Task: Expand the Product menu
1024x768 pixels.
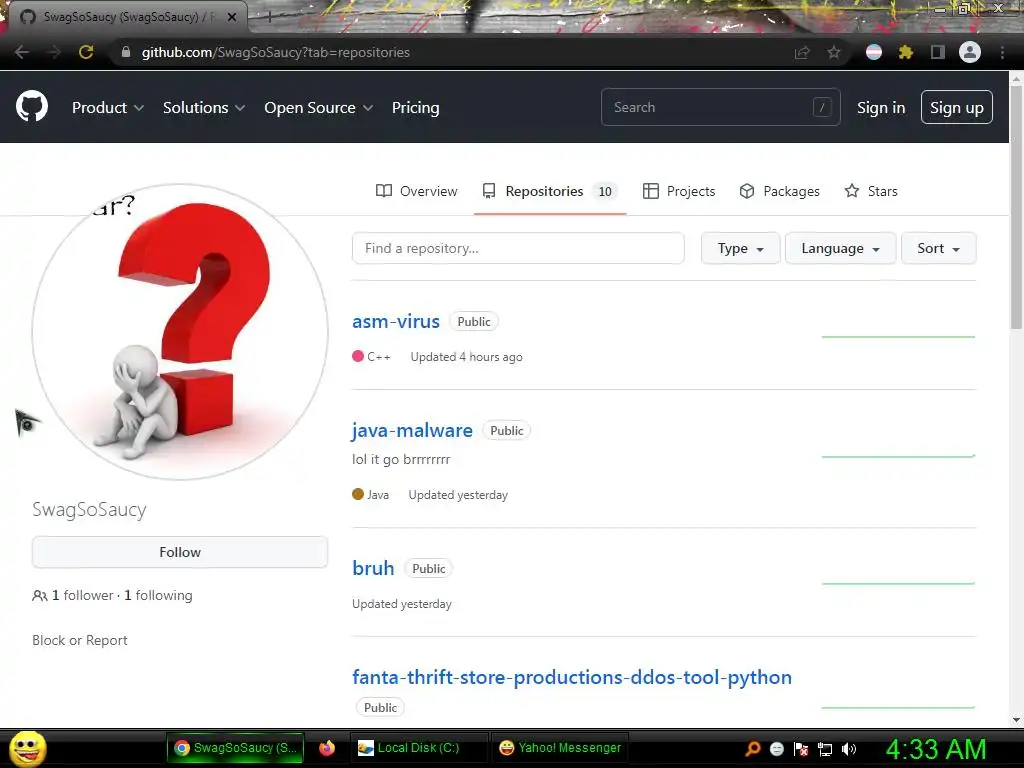Action: pyautogui.click(x=108, y=108)
